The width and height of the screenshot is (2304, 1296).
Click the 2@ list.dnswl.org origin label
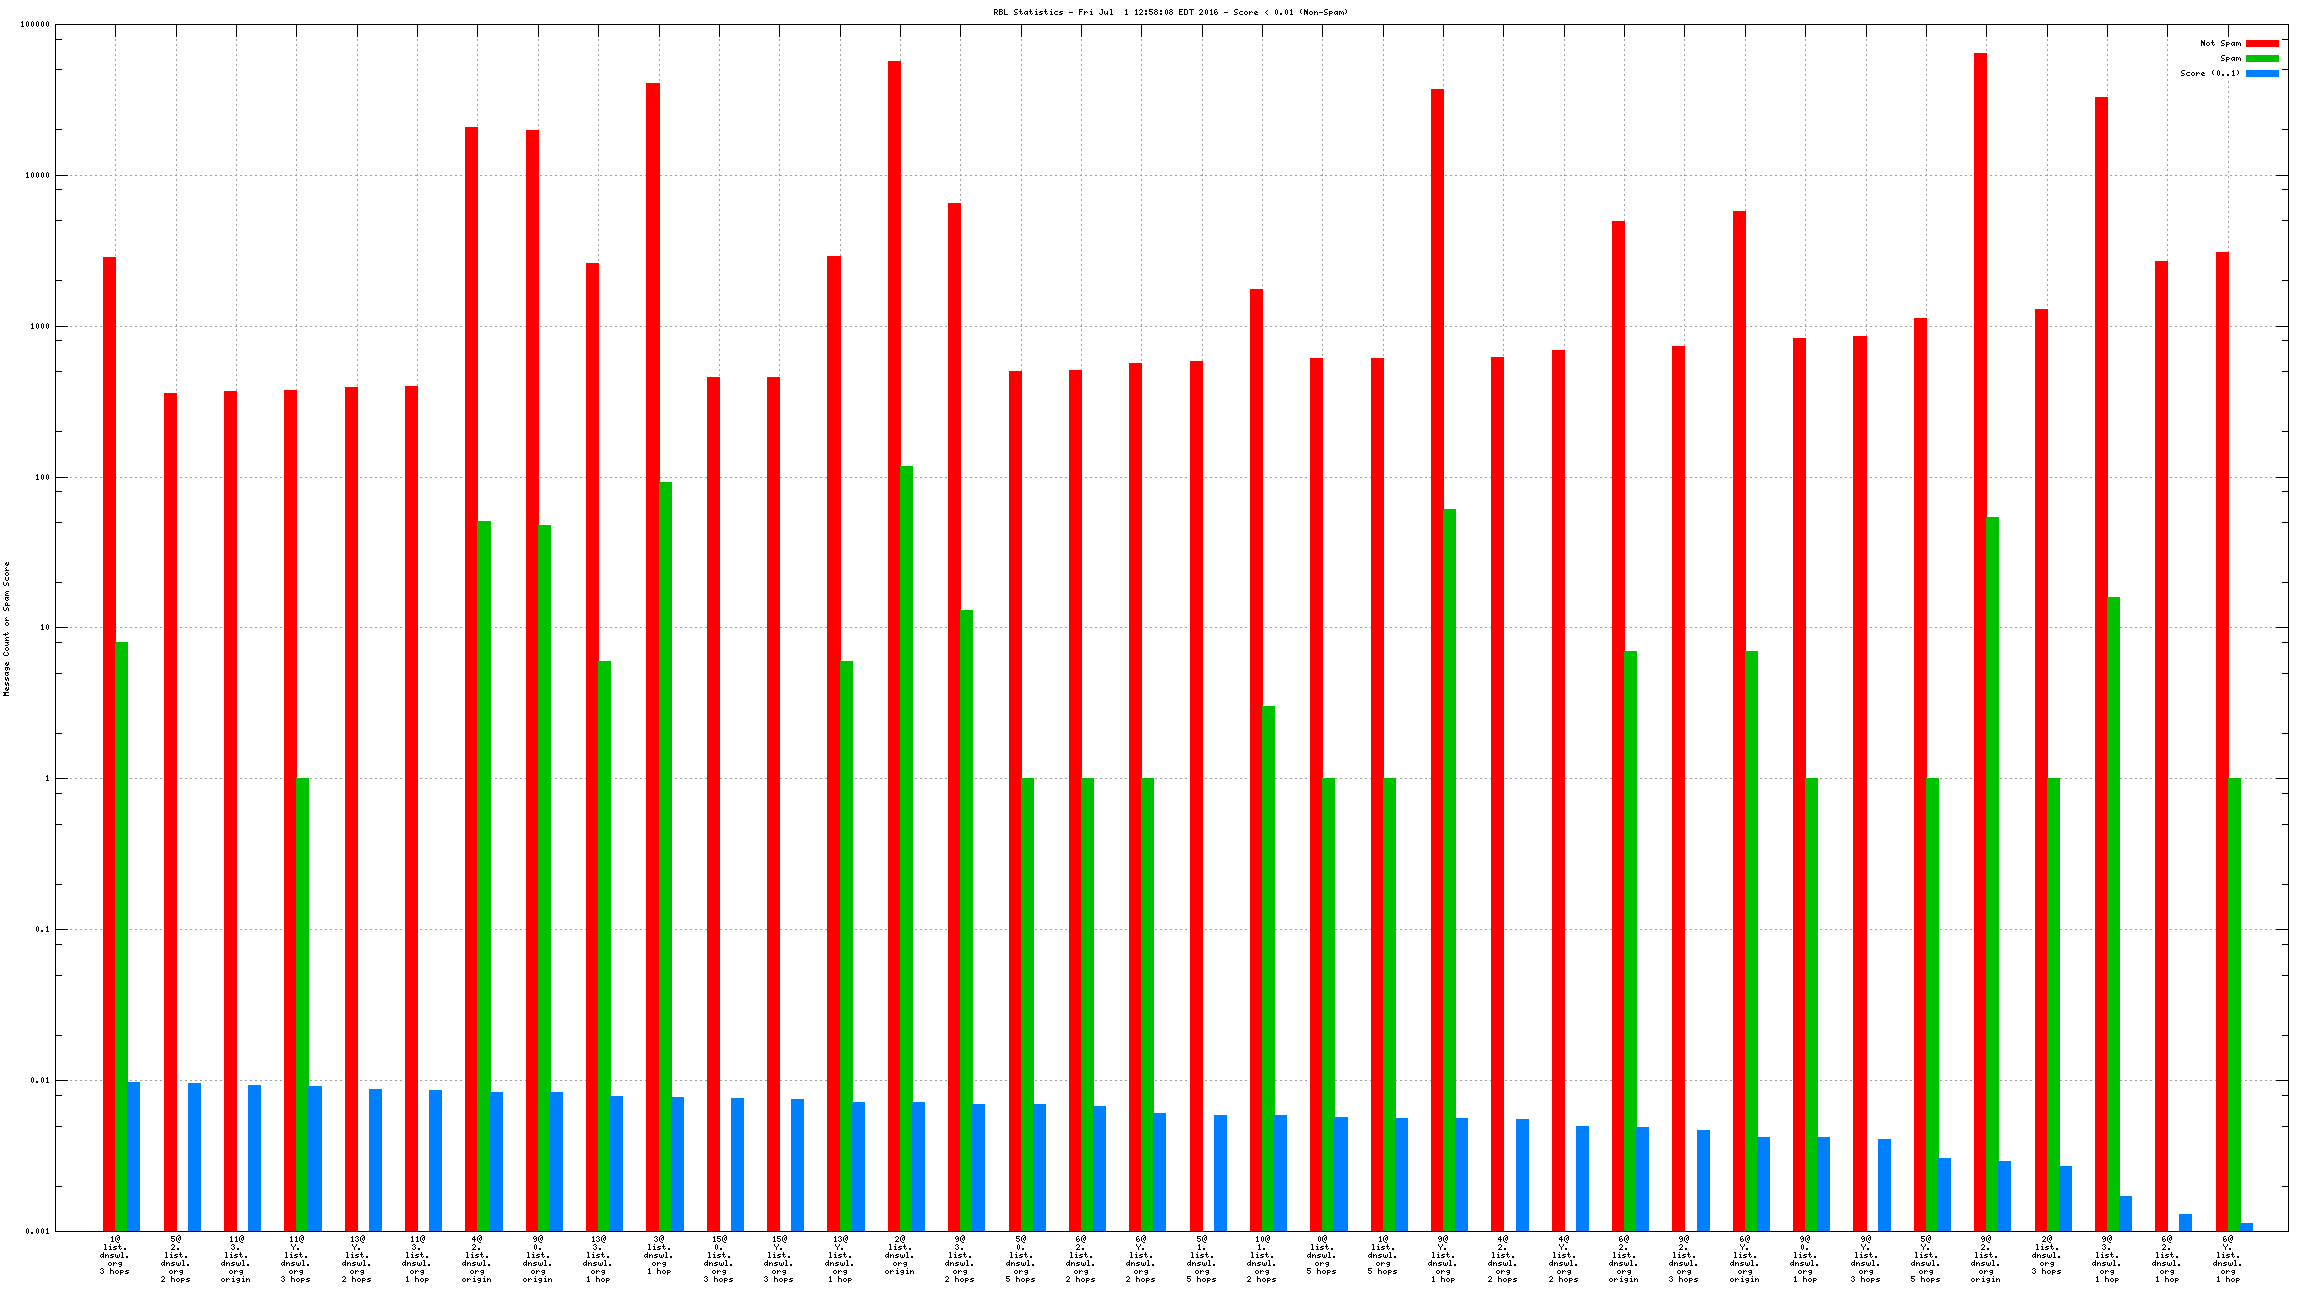(x=899, y=1256)
